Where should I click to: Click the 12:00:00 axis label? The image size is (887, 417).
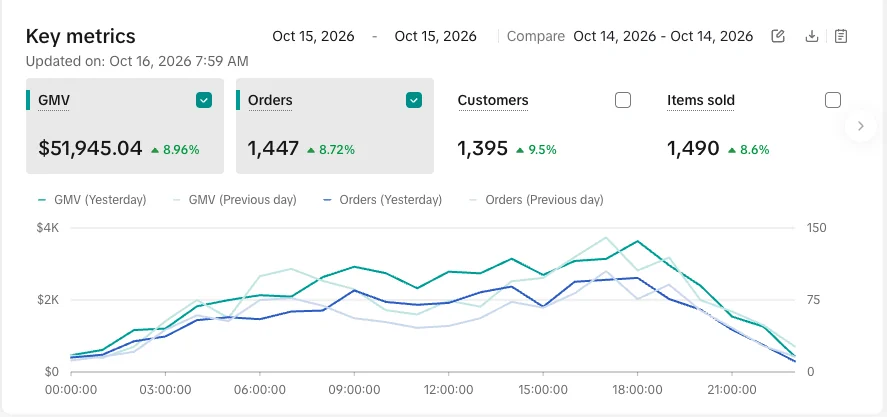pos(449,390)
